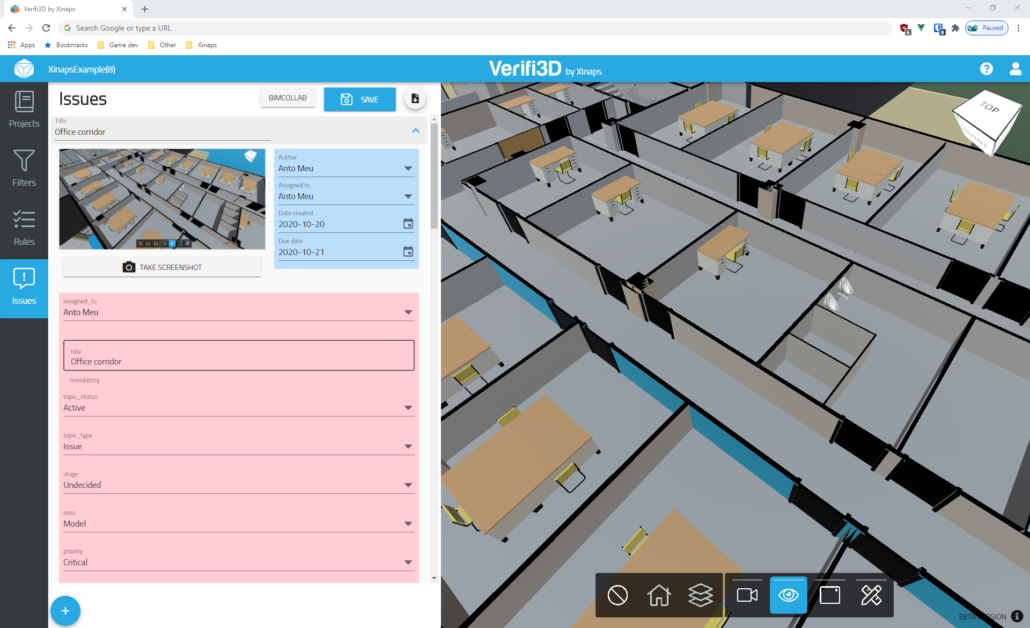The image size is (1030, 628).
Task: Select the camera video tool
Action: pos(747,595)
